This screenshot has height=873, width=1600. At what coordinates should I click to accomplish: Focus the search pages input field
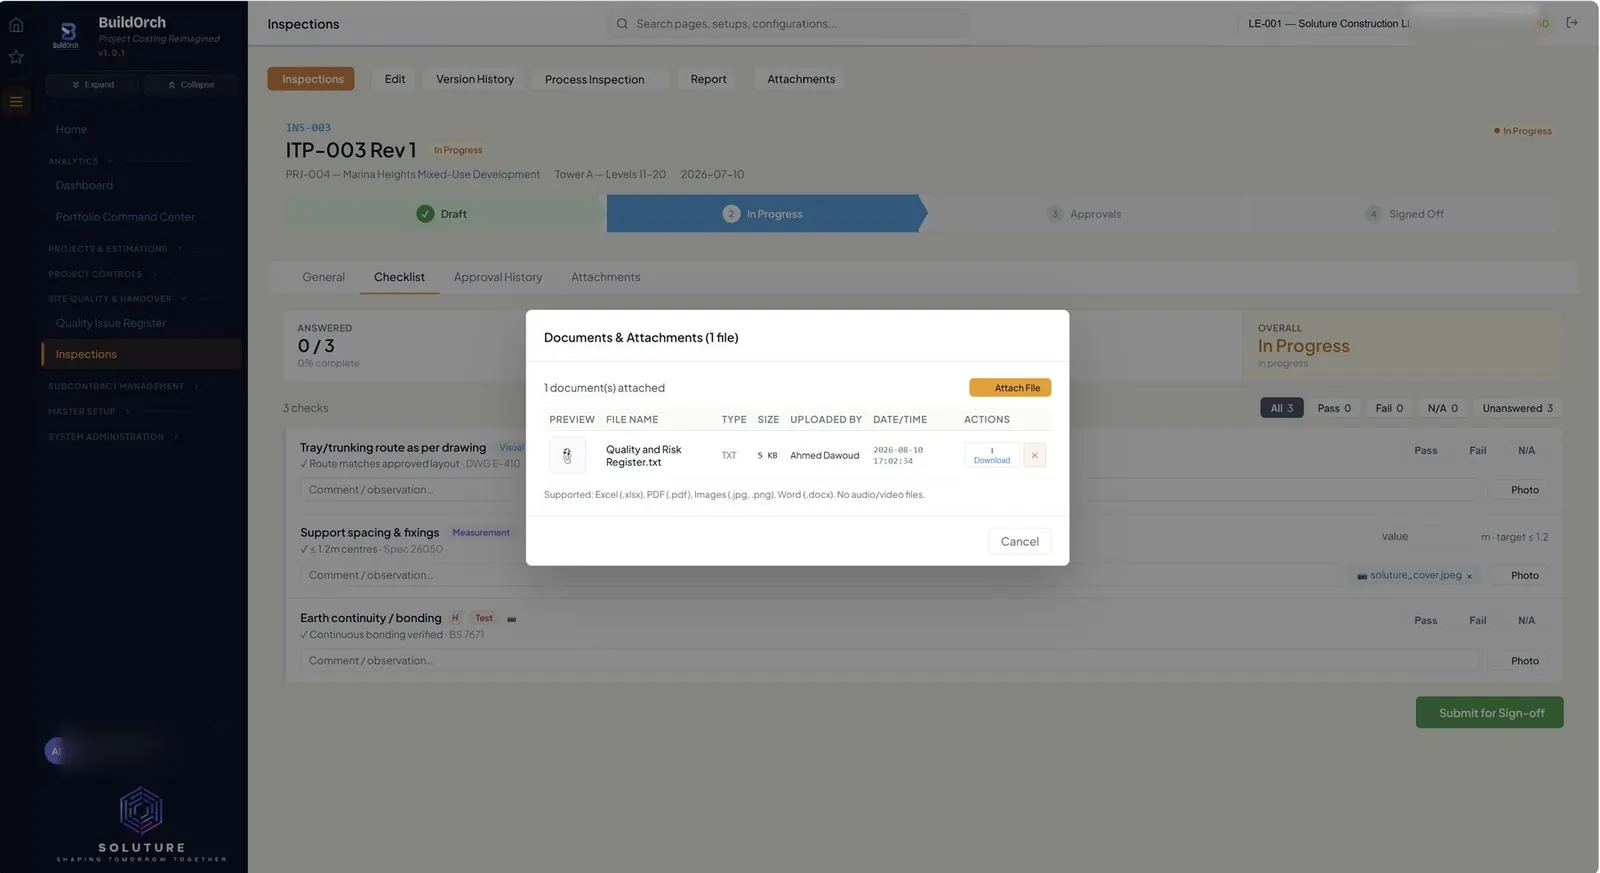788,23
